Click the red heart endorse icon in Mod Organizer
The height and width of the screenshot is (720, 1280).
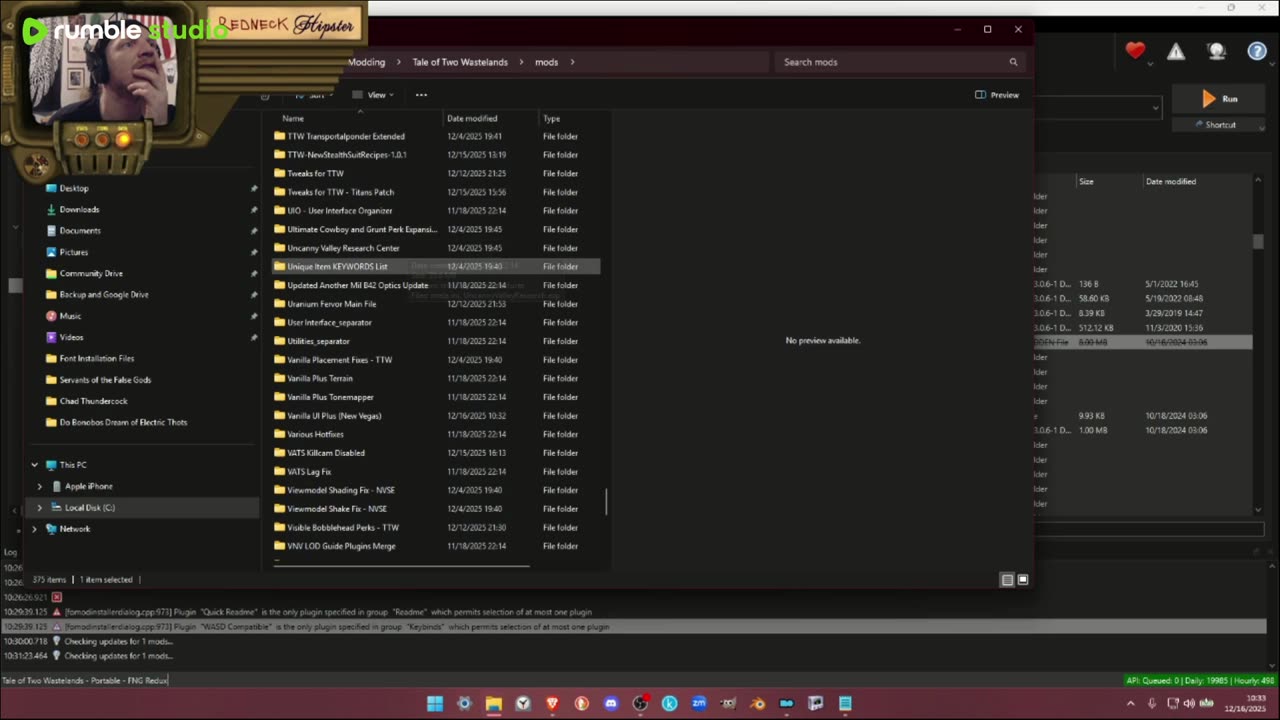point(1135,50)
